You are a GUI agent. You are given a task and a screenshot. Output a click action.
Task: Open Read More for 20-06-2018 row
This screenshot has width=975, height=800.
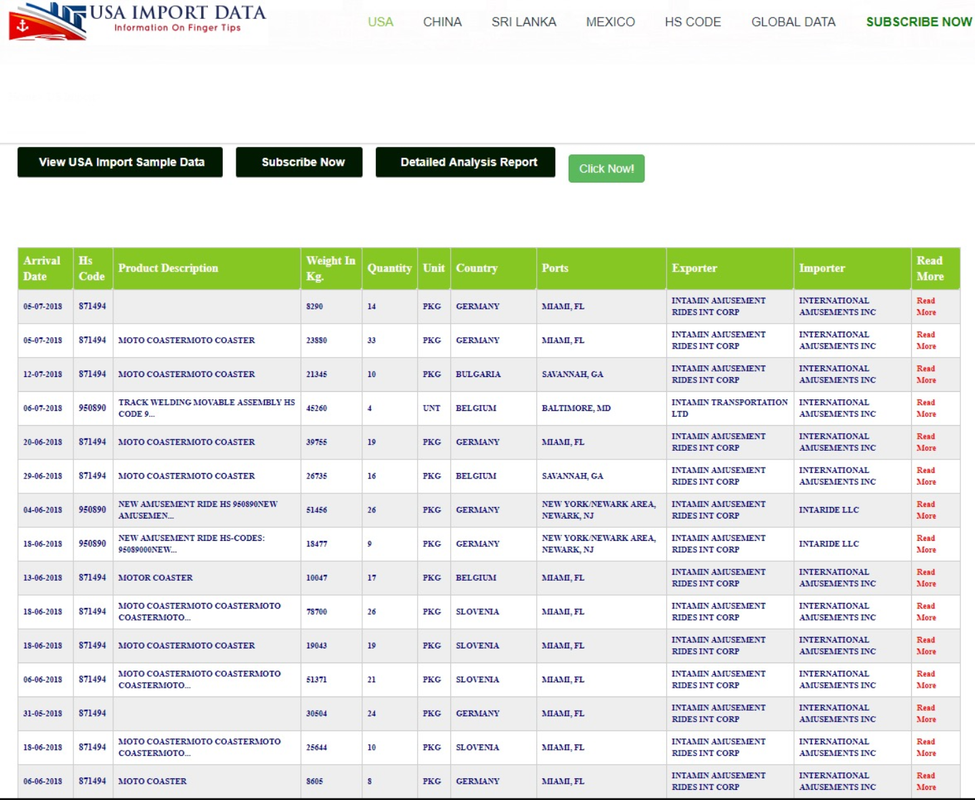tap(926, 442)
